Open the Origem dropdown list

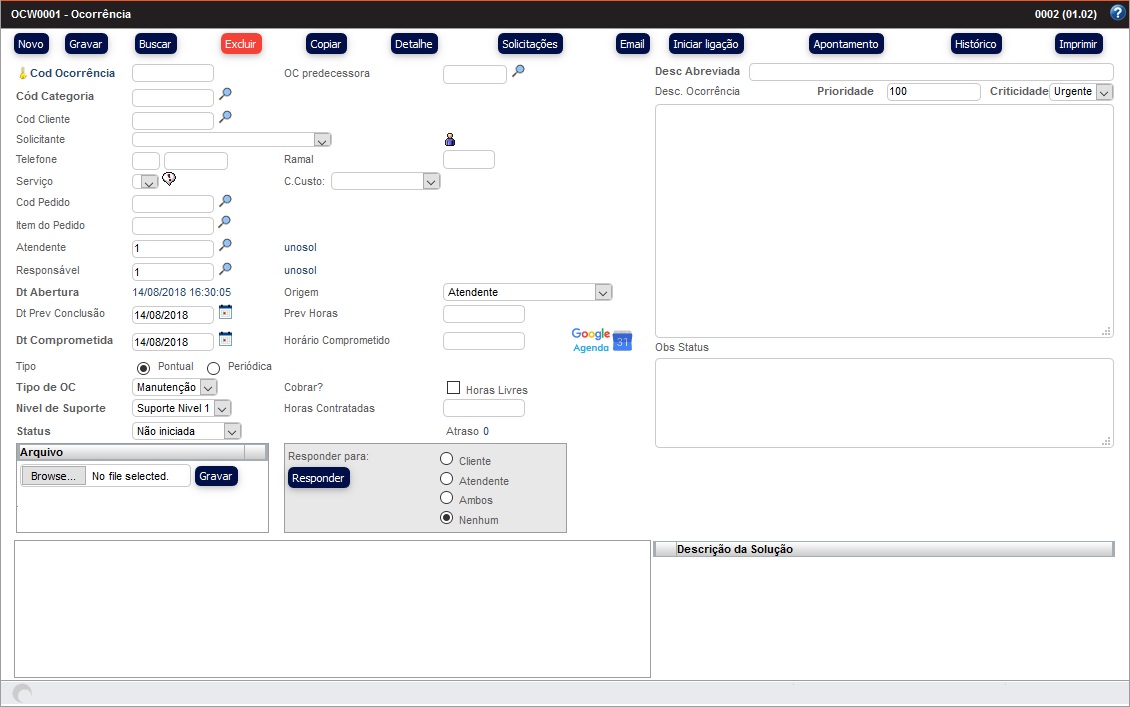[602, 292]
